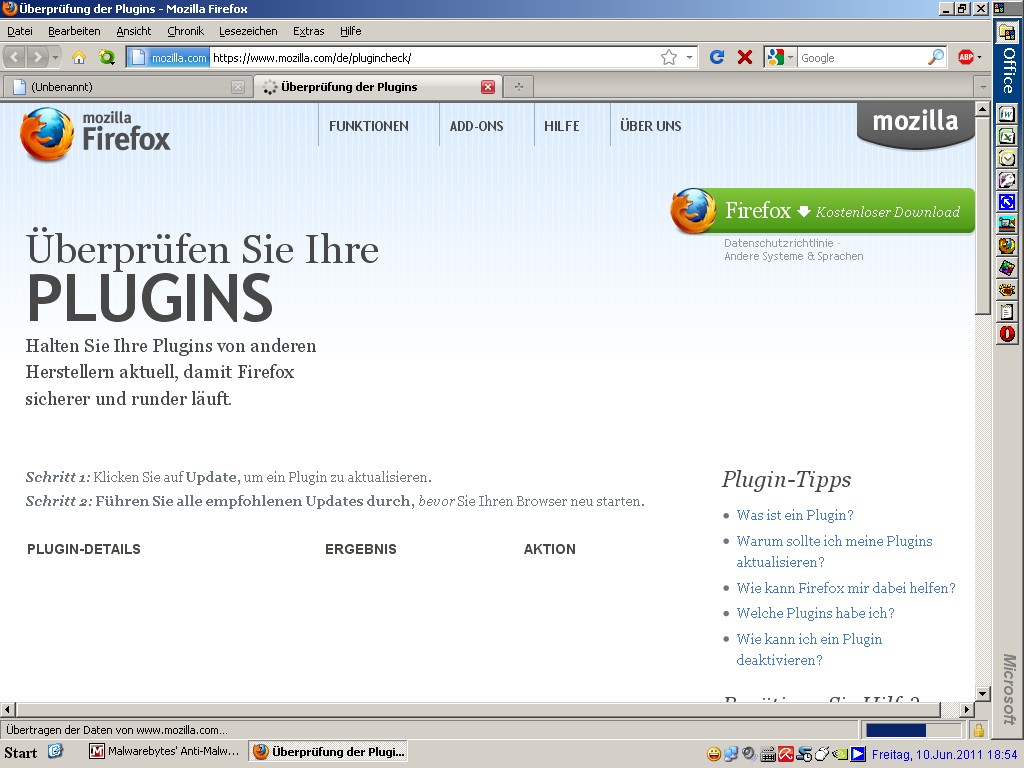Launch Access key icon in Office bar
Screen dimensions: 1024x768
[x=1006, y=180]
